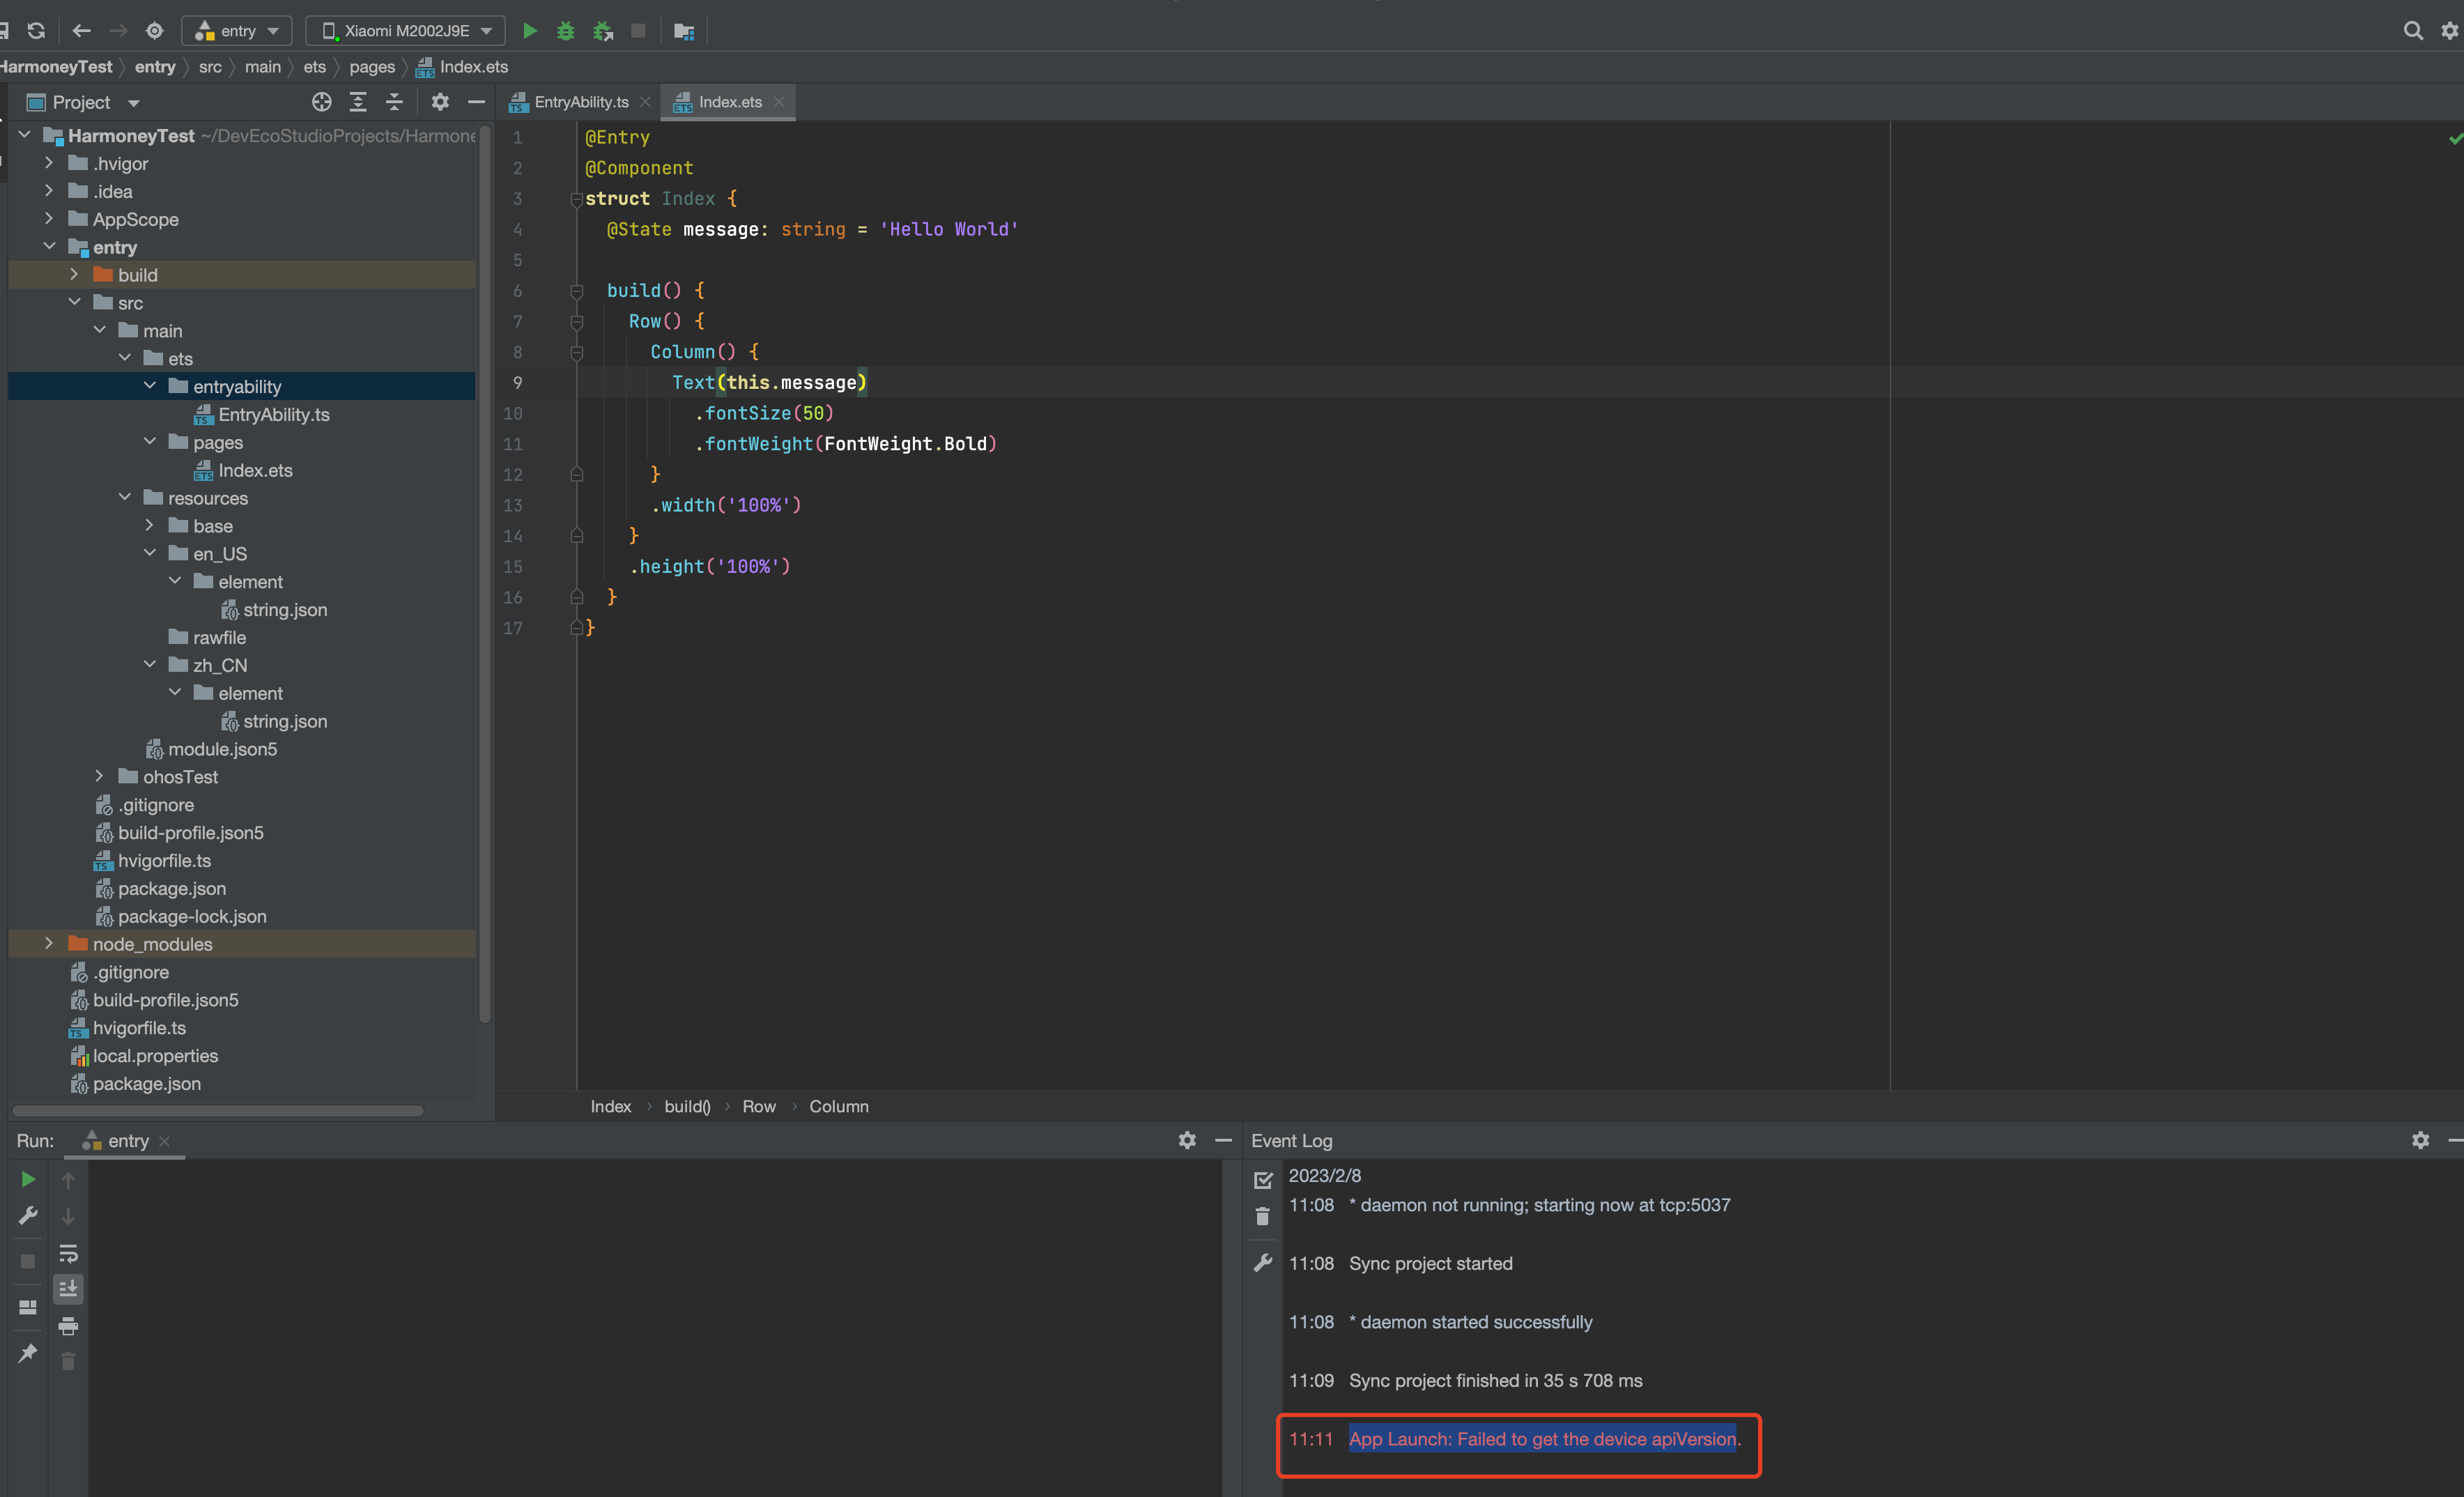Viewport: 2464px width, 1497px height.
Task: Open Project panel options gear
Action: (x=440, y=102)
